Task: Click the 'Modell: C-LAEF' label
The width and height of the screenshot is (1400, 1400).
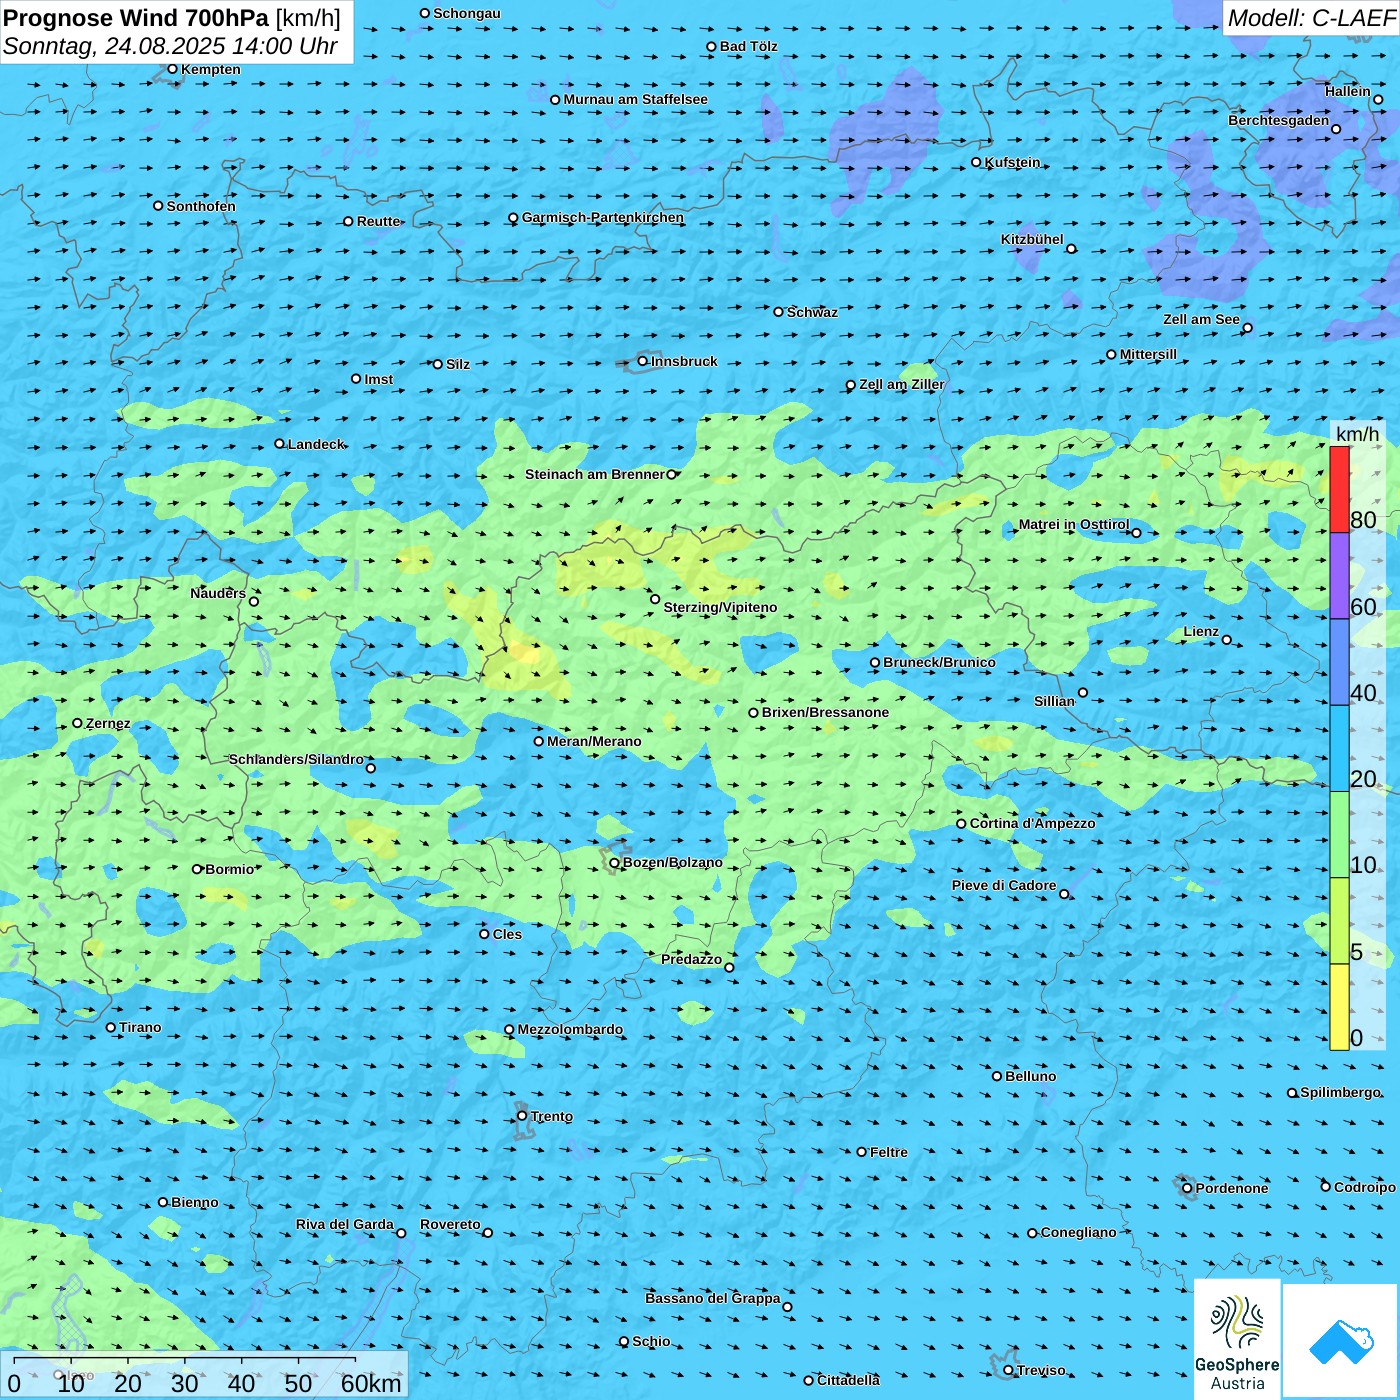Action: coord(1311,18)
